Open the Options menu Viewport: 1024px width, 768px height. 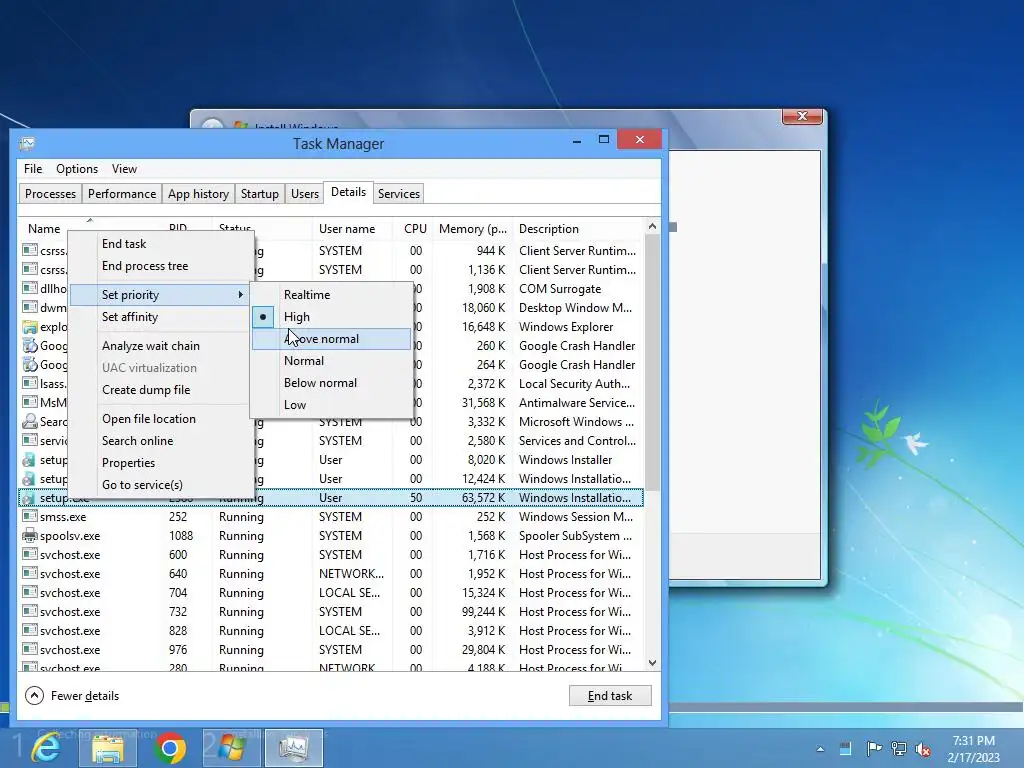tap(77, 168)
